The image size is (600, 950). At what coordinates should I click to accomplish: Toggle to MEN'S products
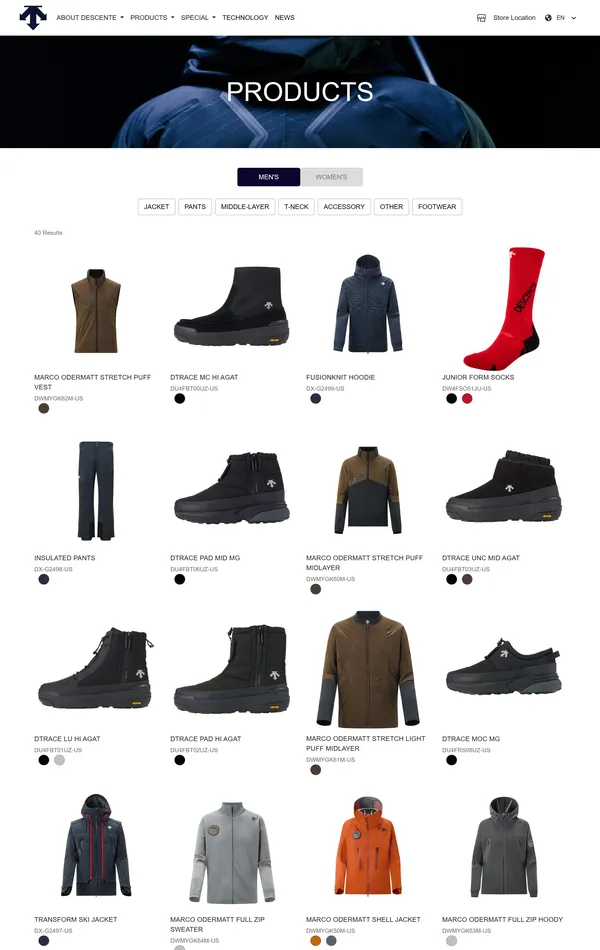(x=268, y=177)
